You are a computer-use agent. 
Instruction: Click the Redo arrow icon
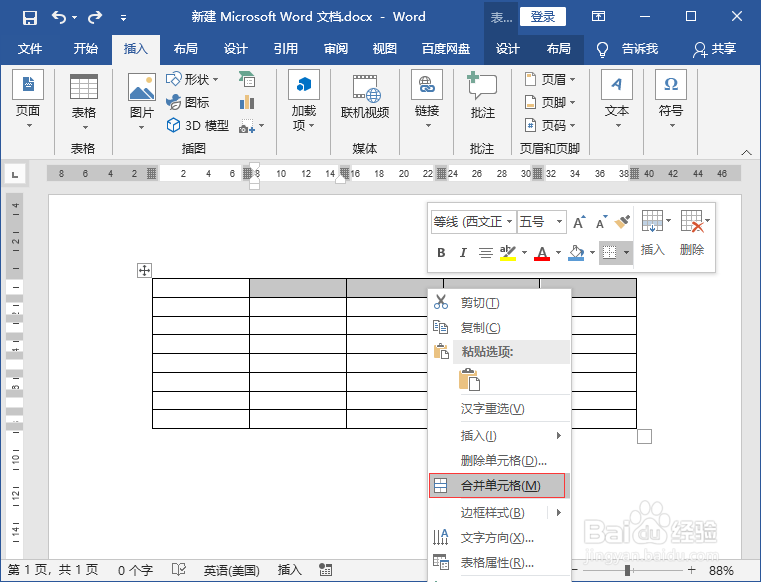[x=95, y=17]
